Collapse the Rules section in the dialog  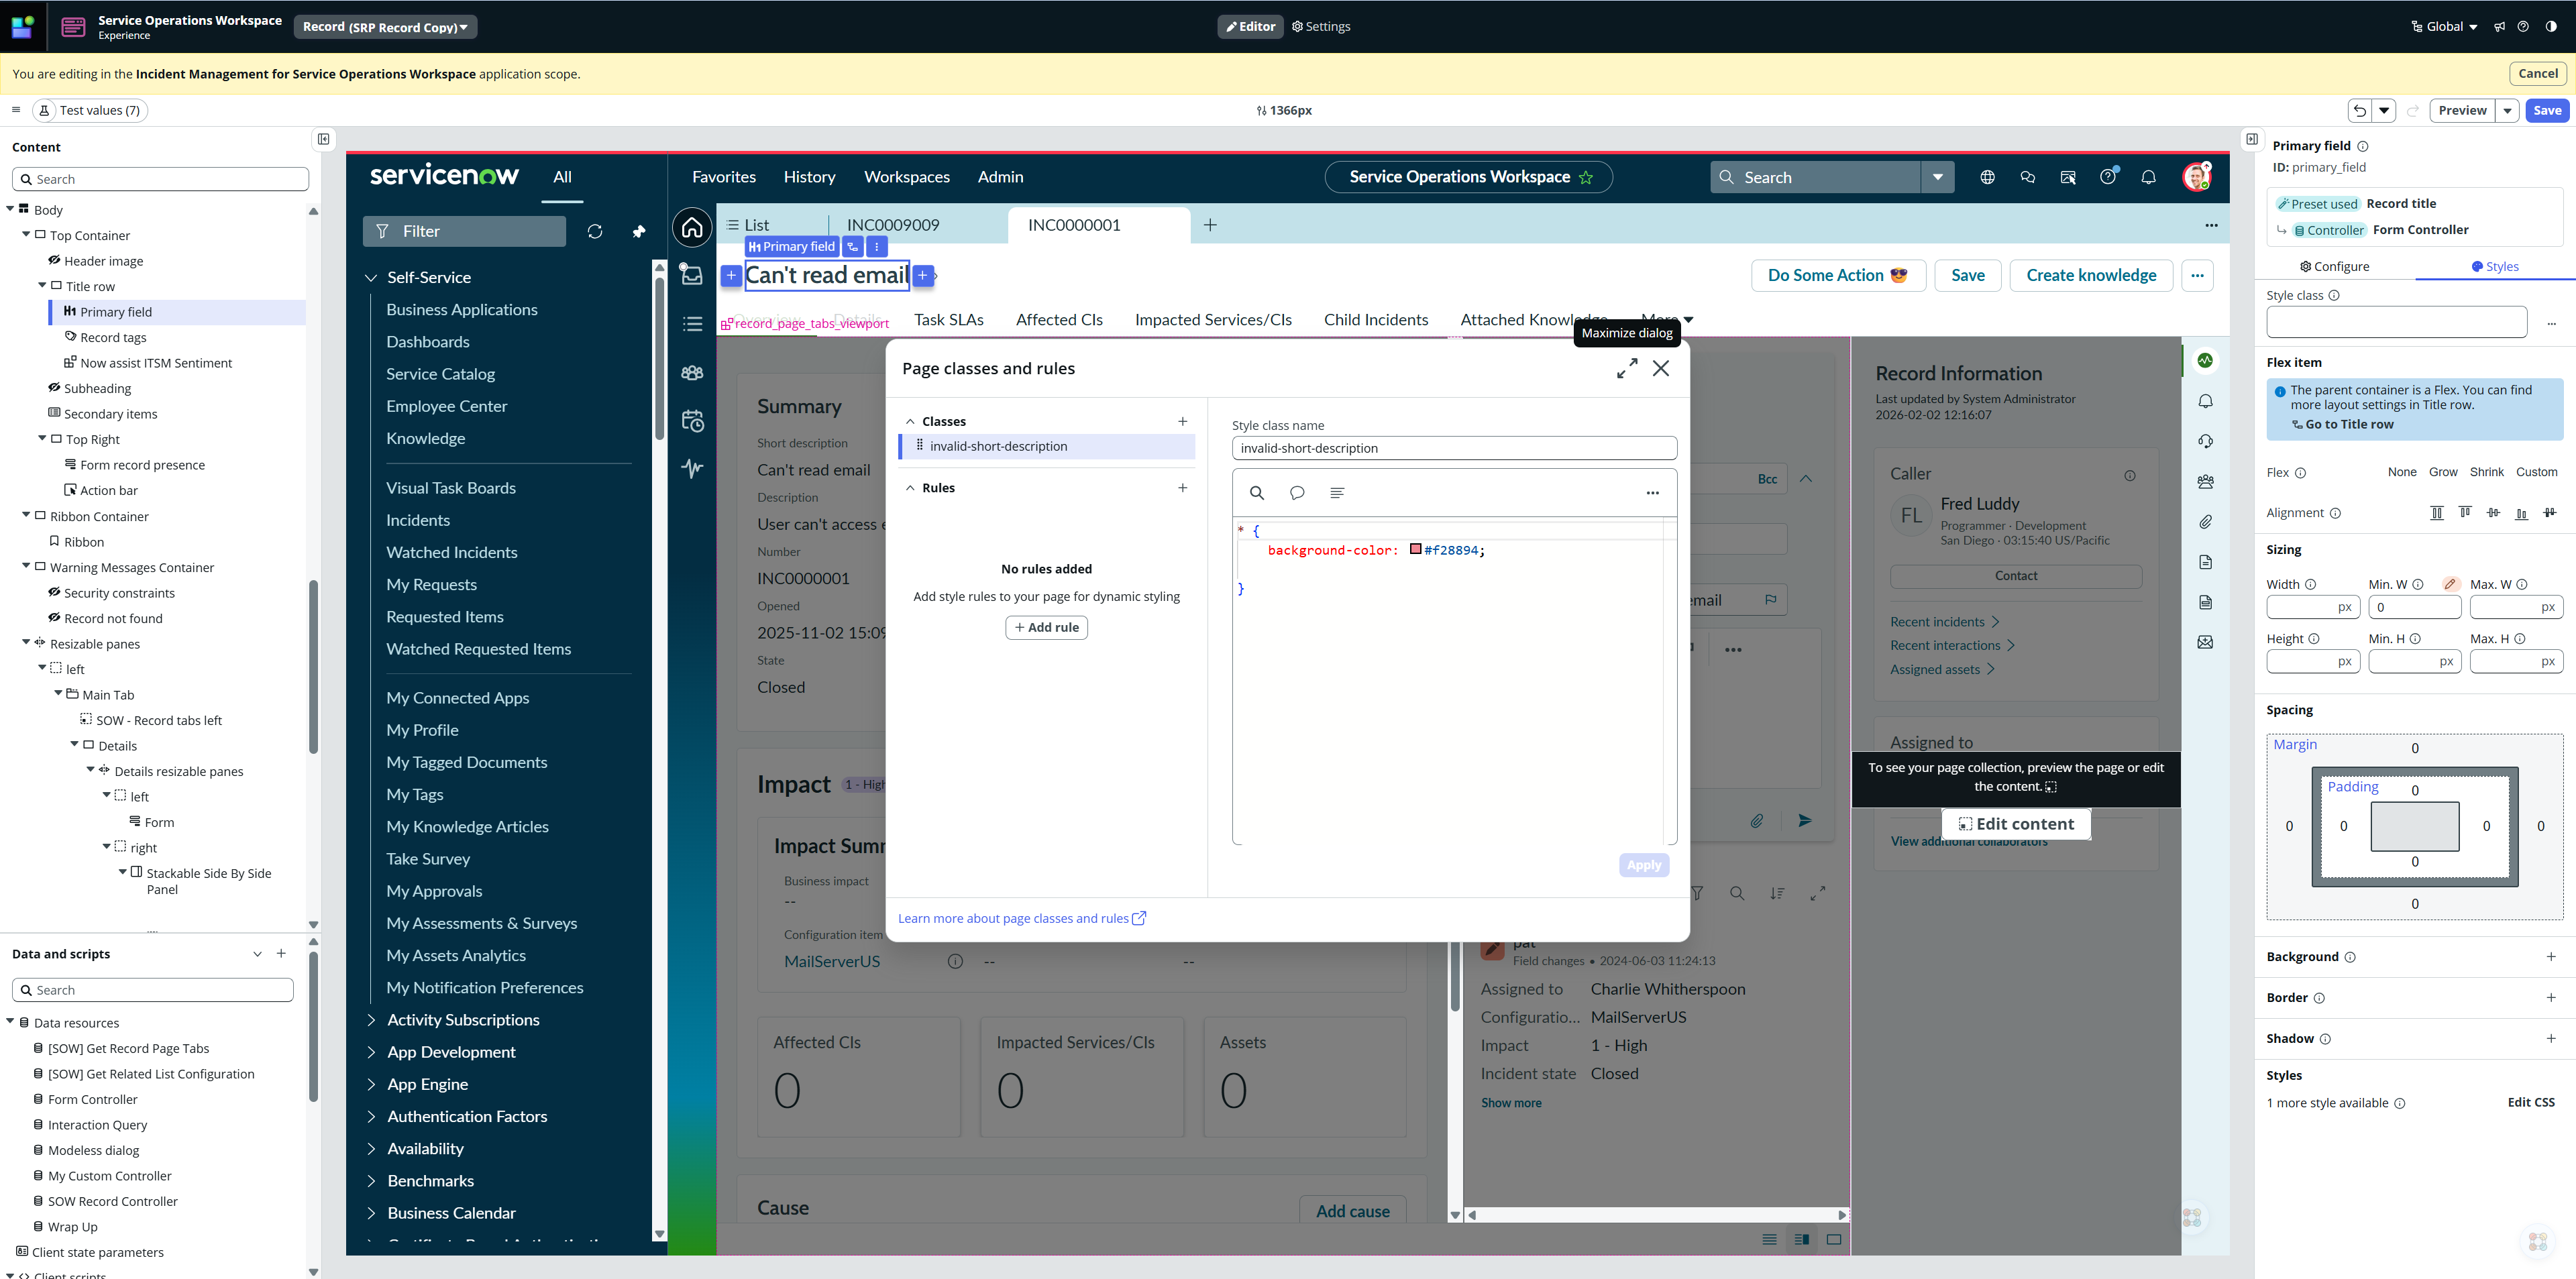click(910, 488)
